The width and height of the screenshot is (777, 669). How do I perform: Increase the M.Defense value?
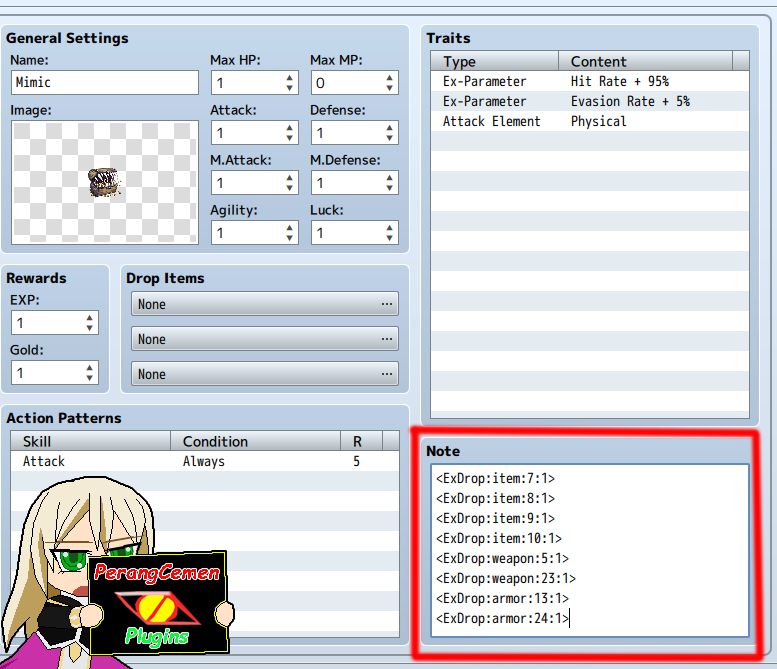[389, 178]
